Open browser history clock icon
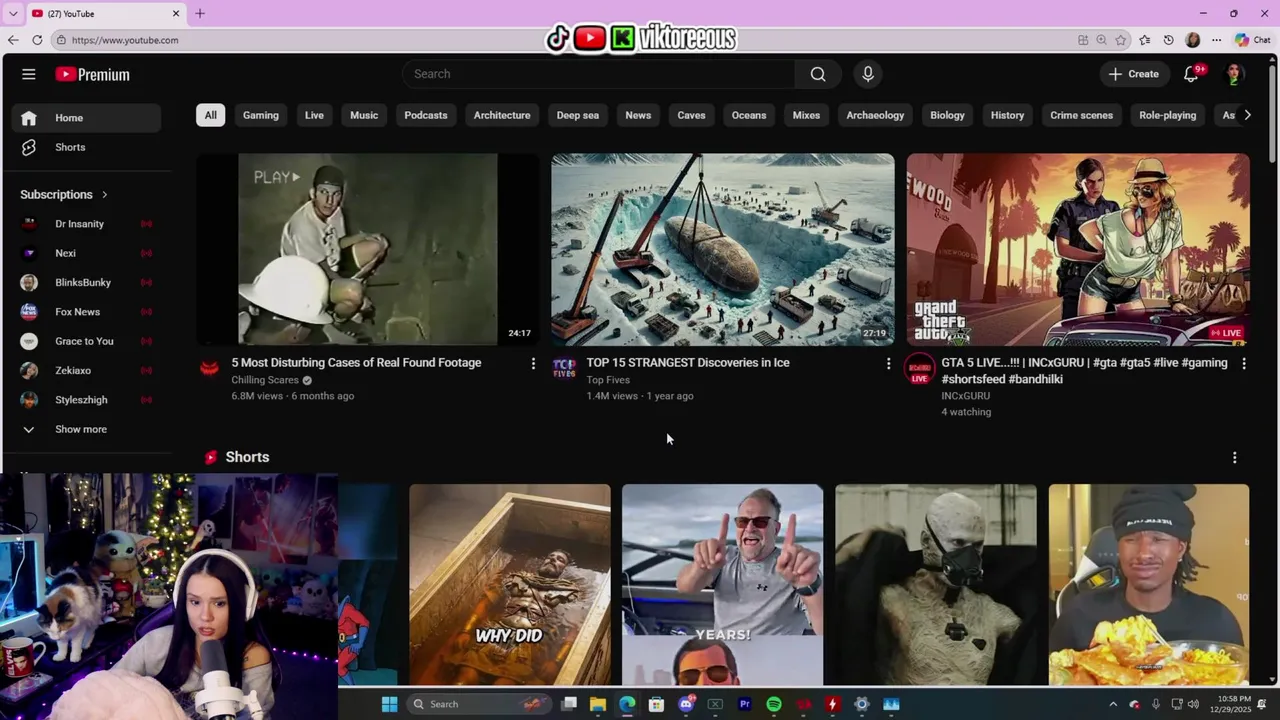The width and height of the screenshot is (1280, 720). pos(1168,40)
